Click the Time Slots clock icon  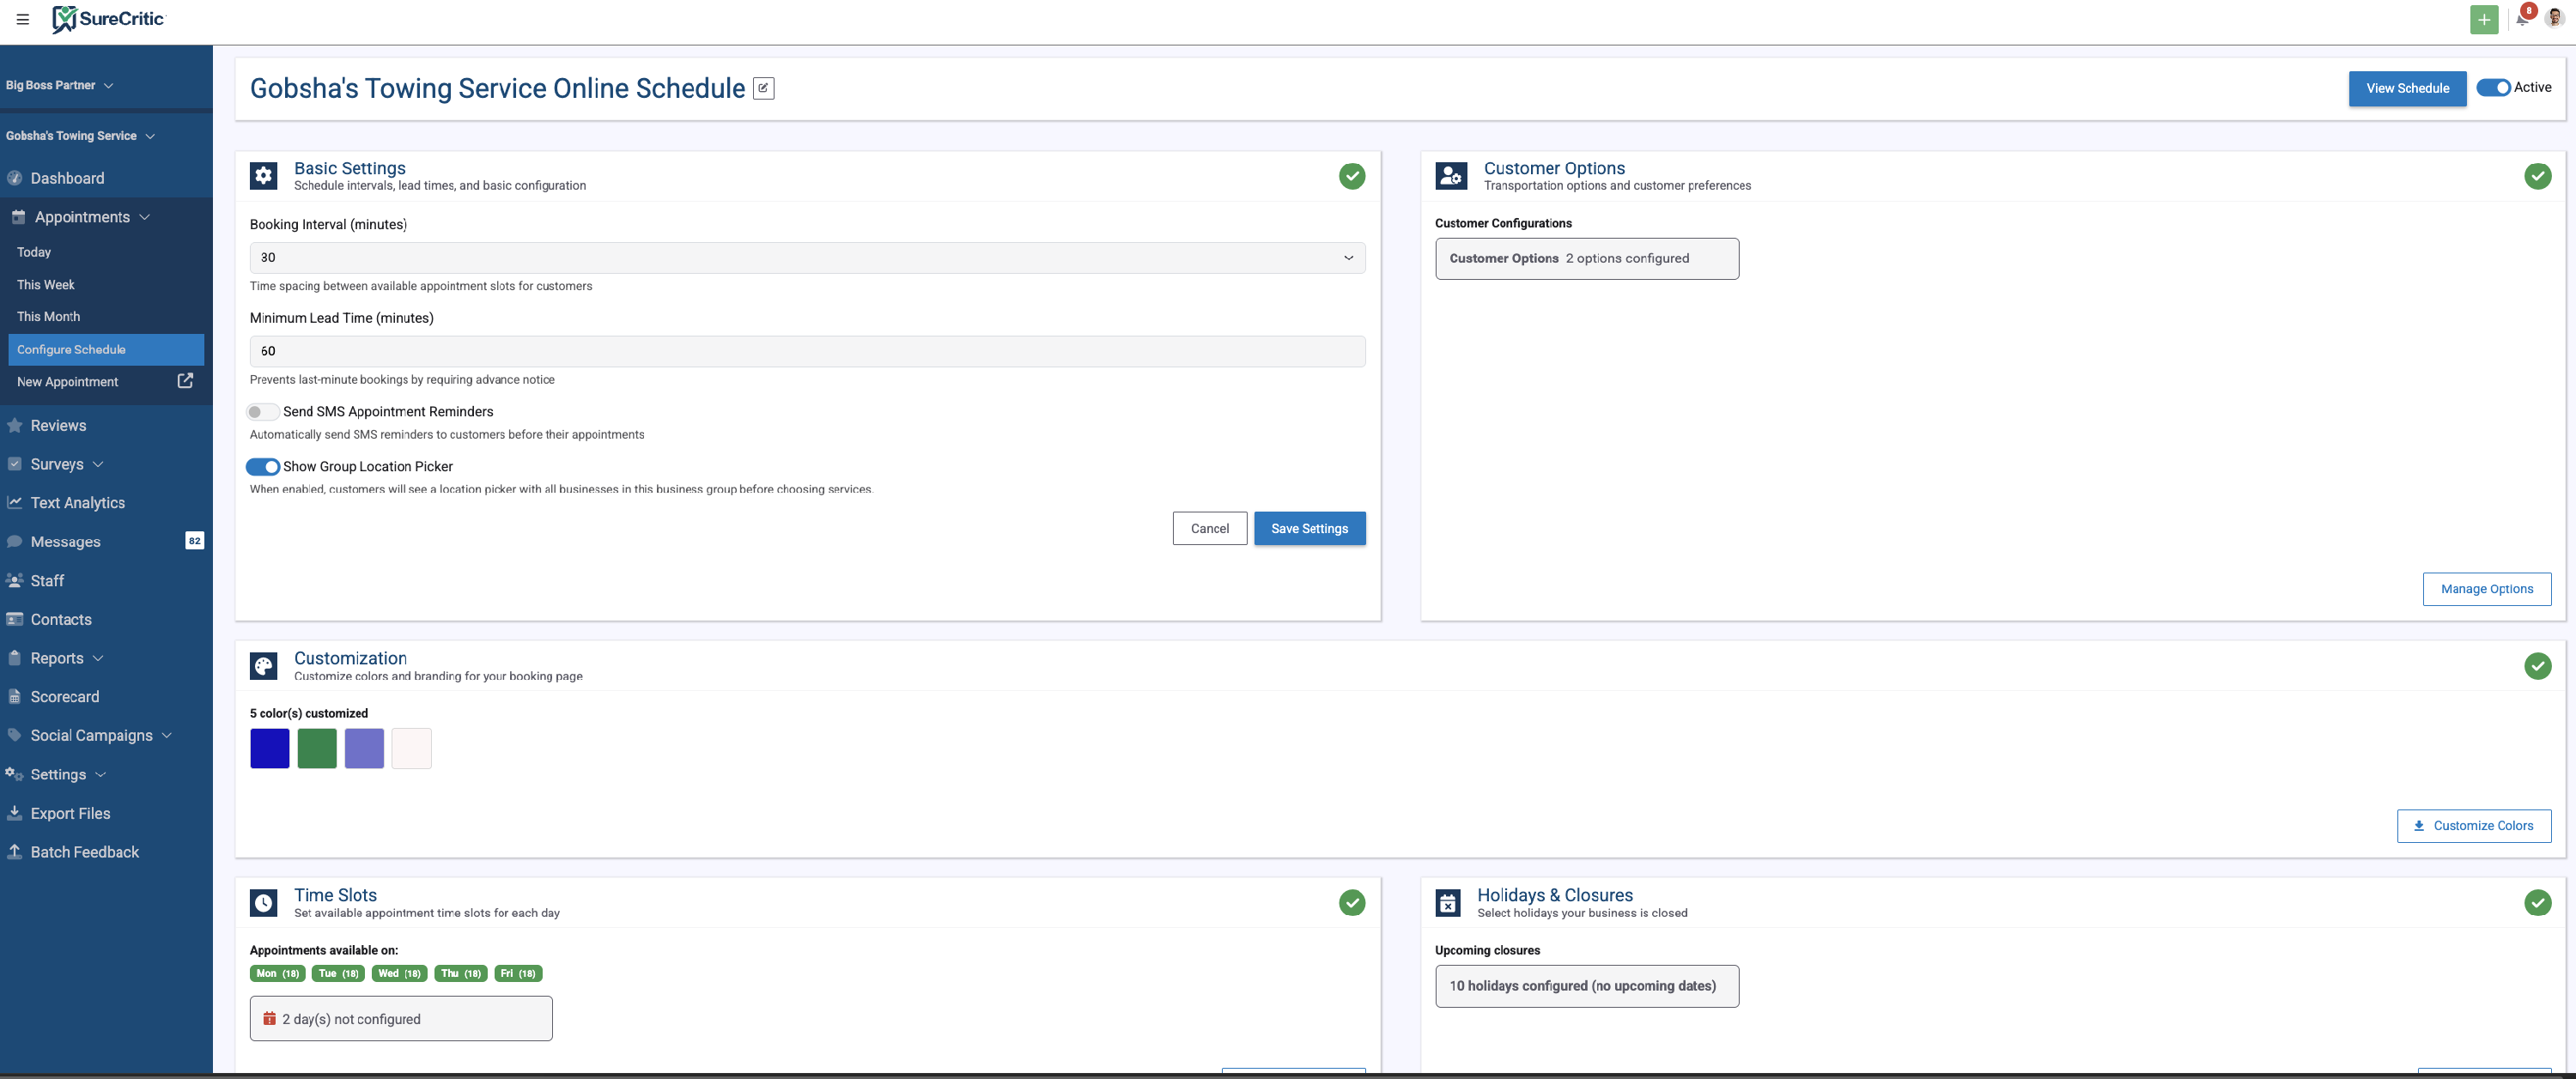click(264, 903)
